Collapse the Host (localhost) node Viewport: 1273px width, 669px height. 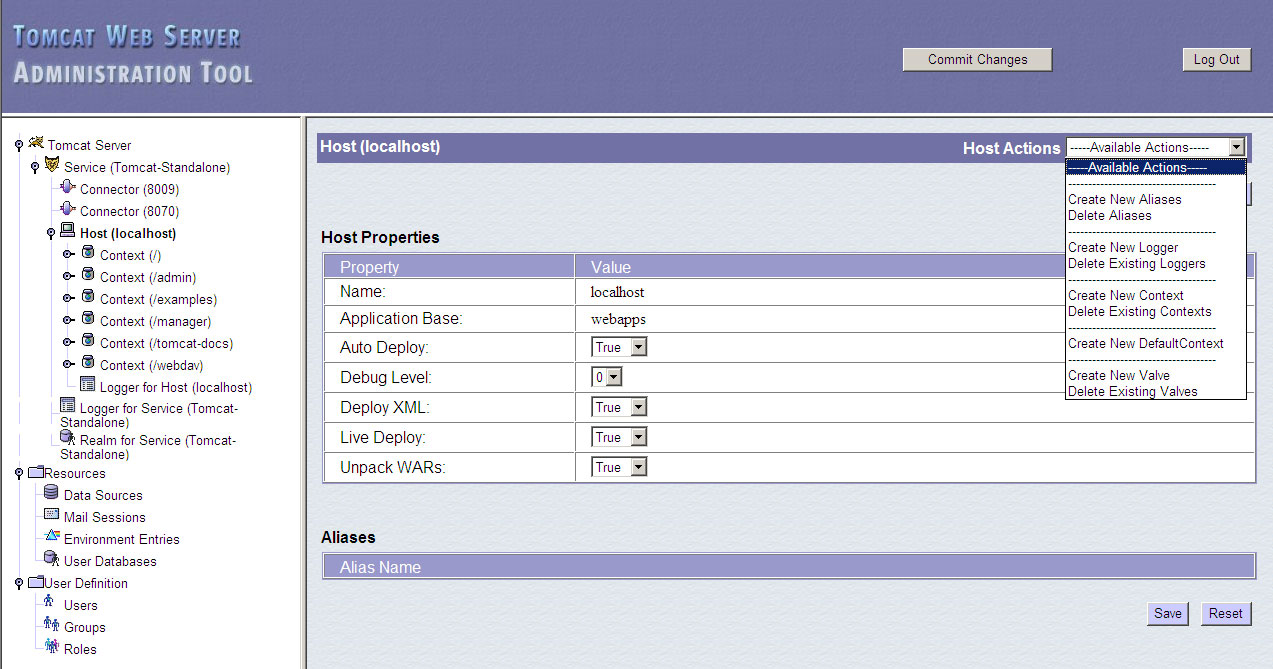51,234
